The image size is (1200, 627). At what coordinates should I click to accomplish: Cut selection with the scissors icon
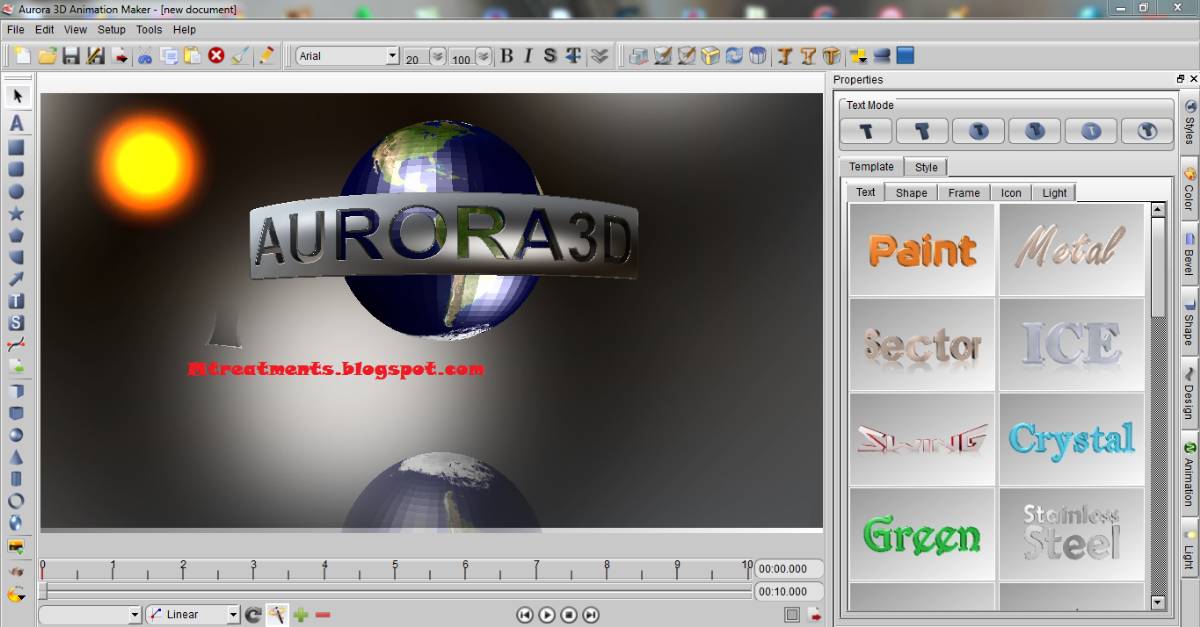(x=145, y=56)
